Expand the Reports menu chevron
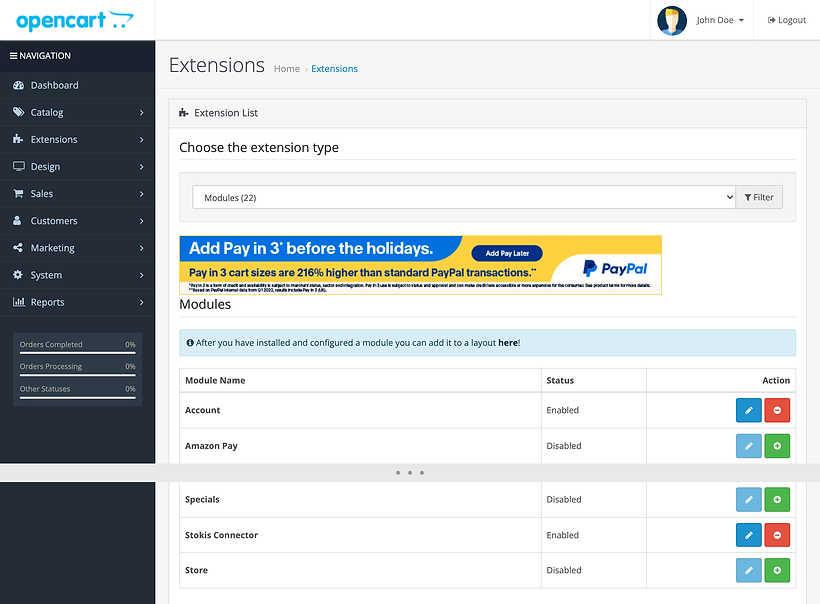Image resolution: width=820 pixels, height=604 pixels. [x=141, y=302]
